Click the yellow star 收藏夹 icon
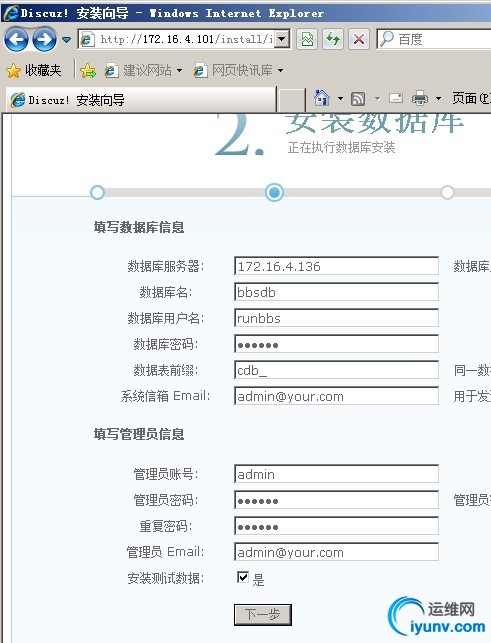This screenshot has height=643, width=491. point(14,71)
